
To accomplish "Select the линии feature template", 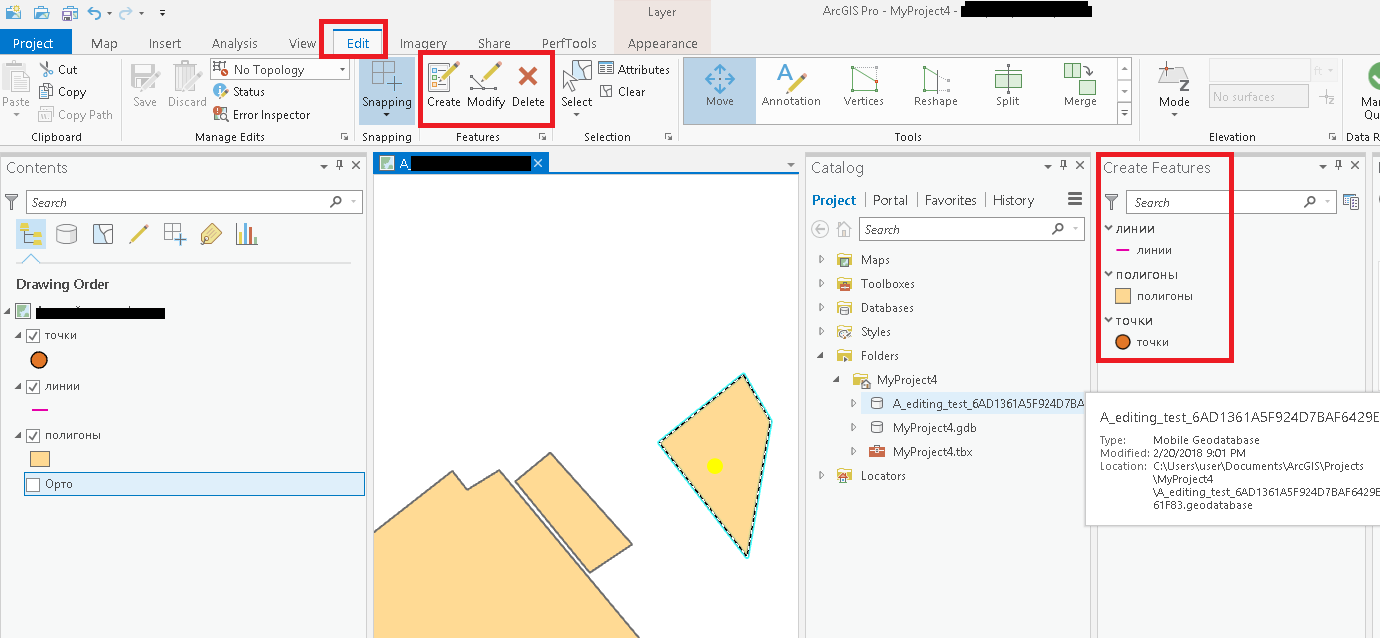I will point(1145,251).
